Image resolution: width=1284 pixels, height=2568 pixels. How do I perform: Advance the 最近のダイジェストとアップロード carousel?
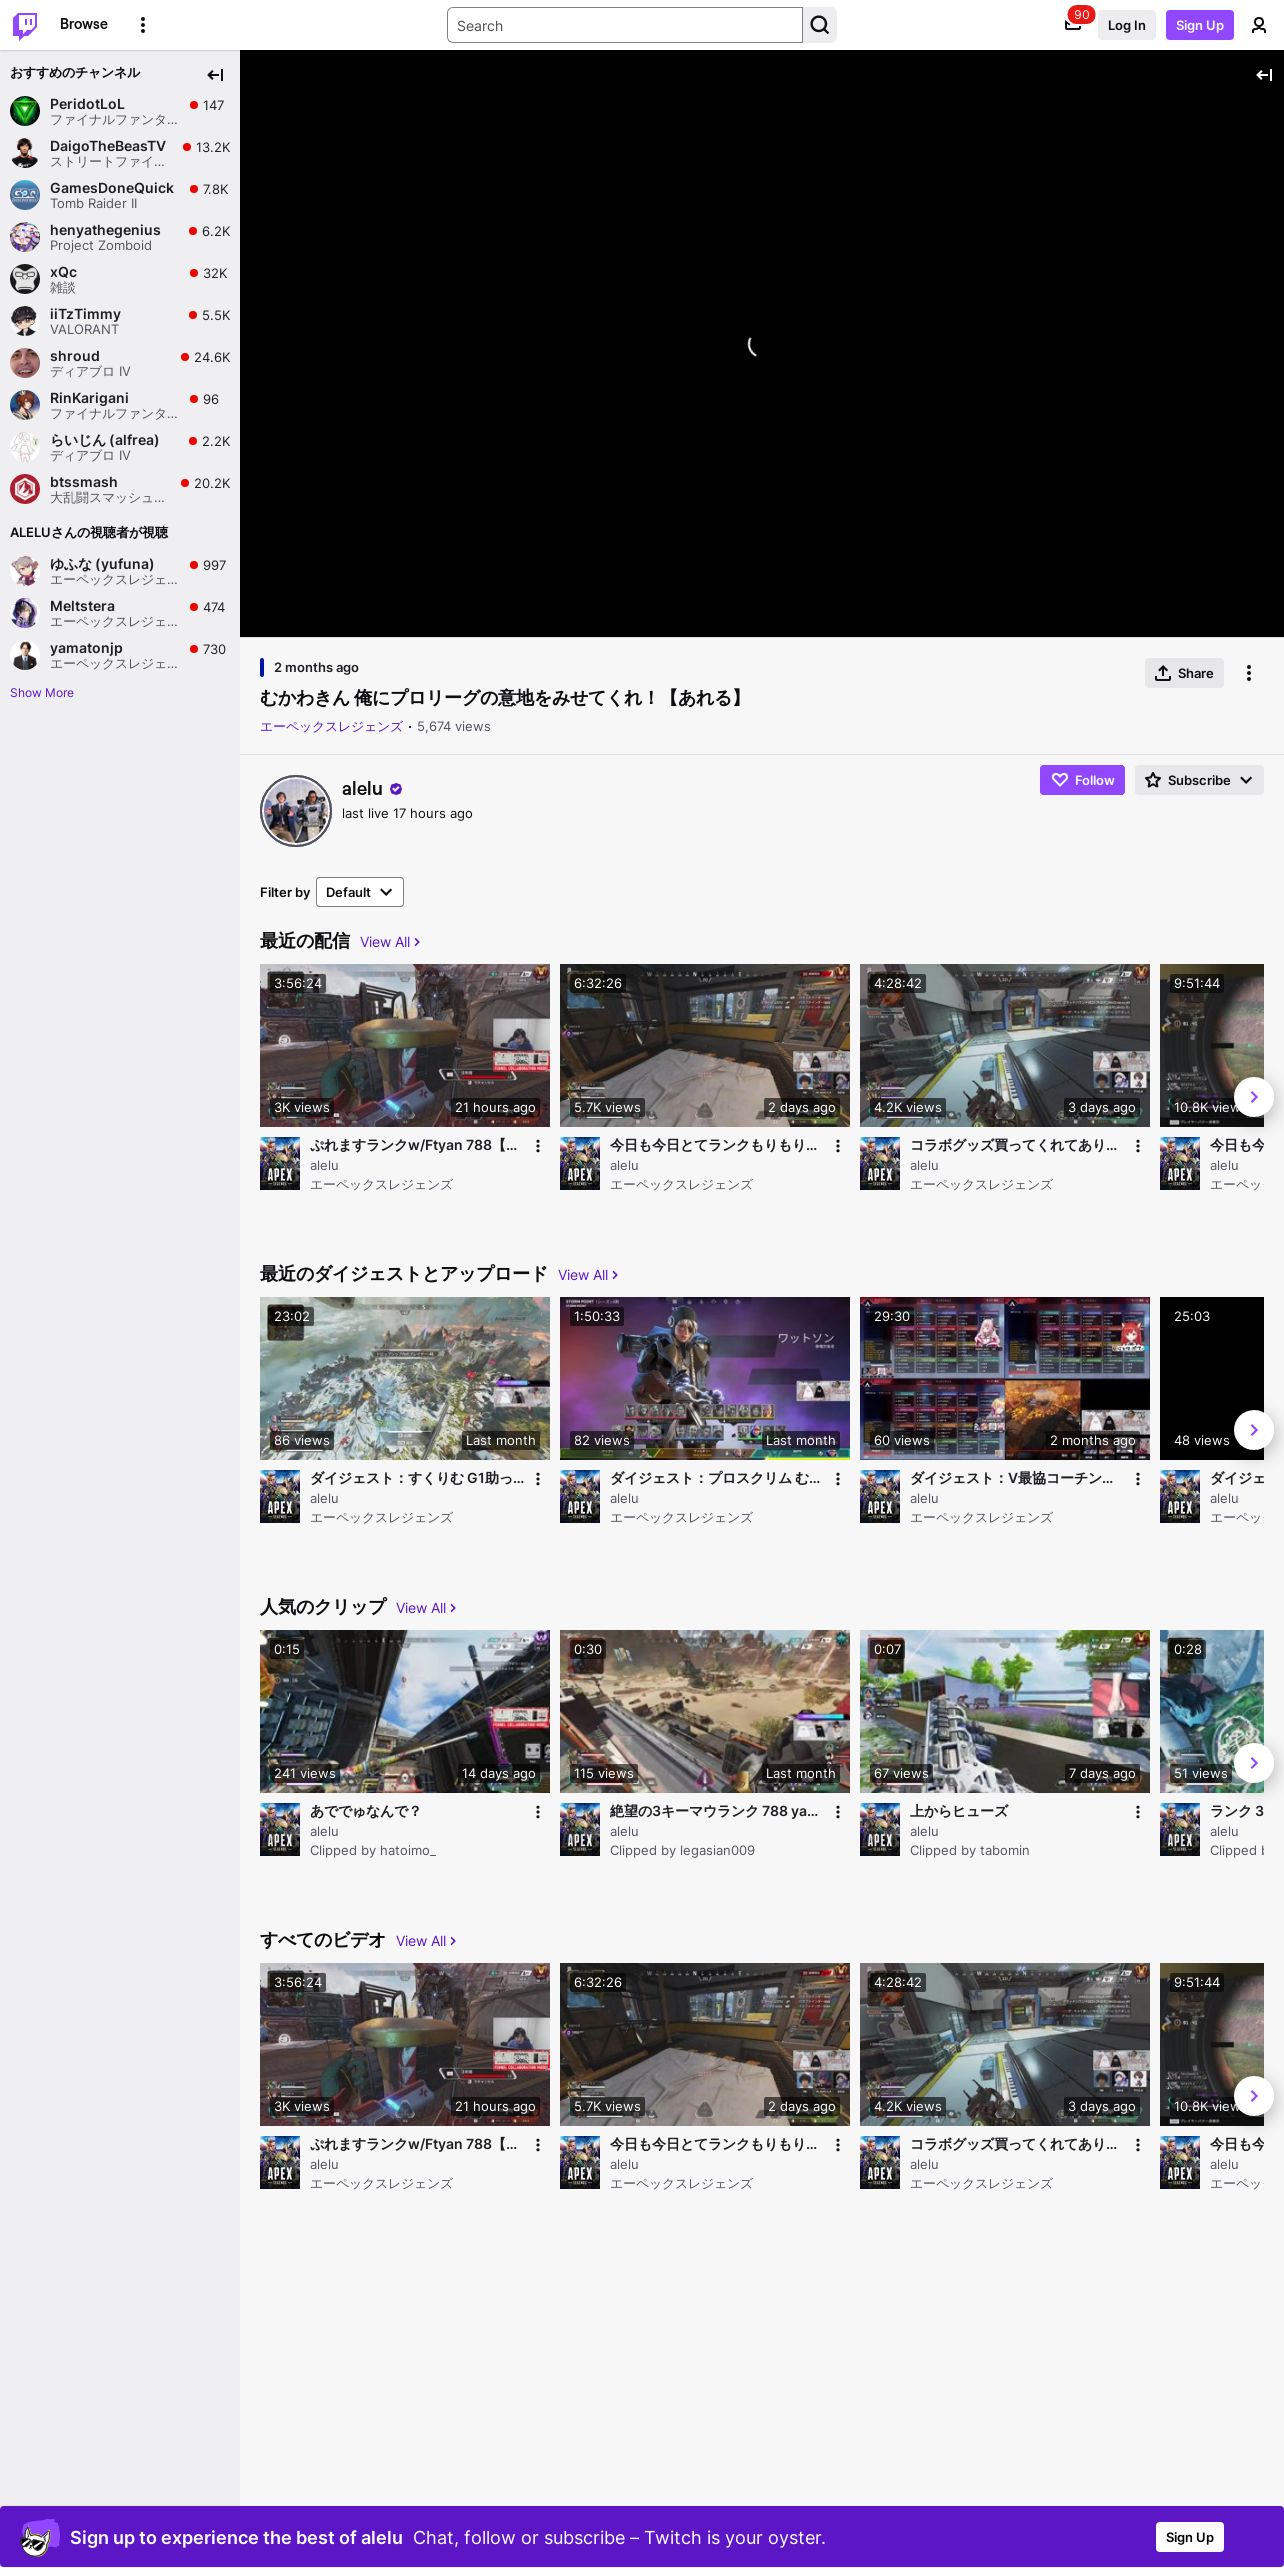1254,1430
